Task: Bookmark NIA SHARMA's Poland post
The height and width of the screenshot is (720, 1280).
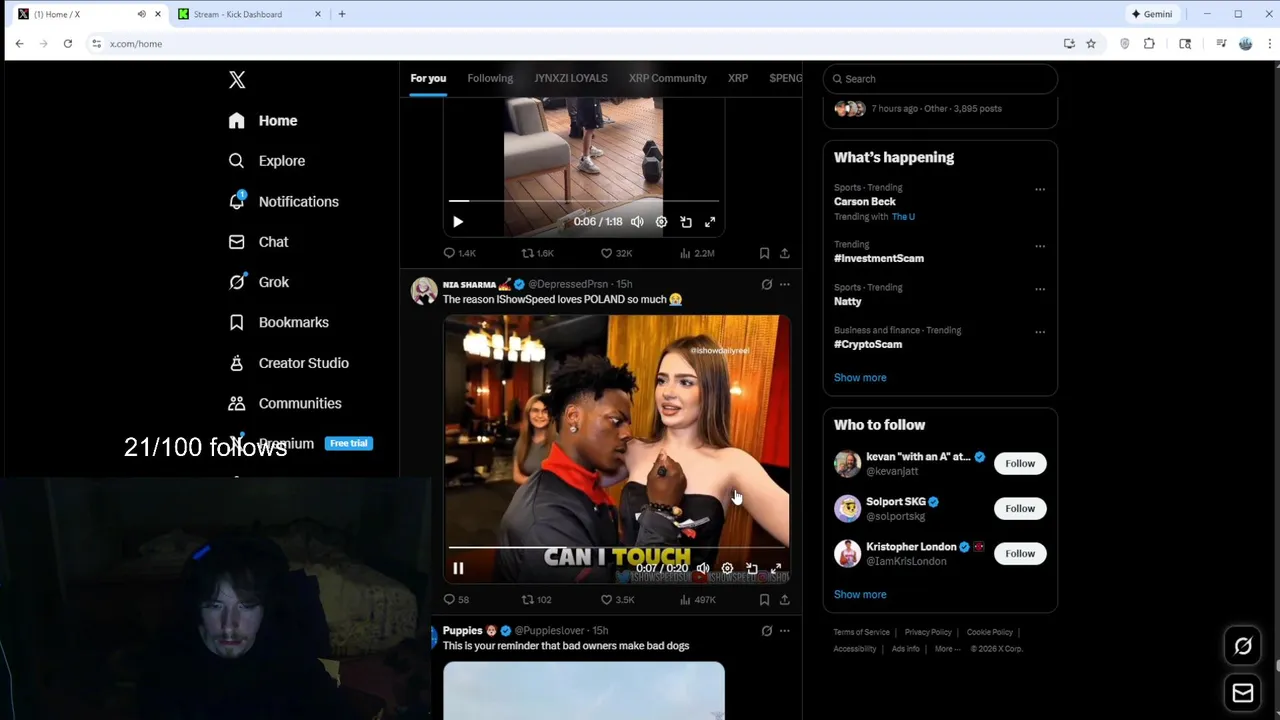Action: point(764,600)
